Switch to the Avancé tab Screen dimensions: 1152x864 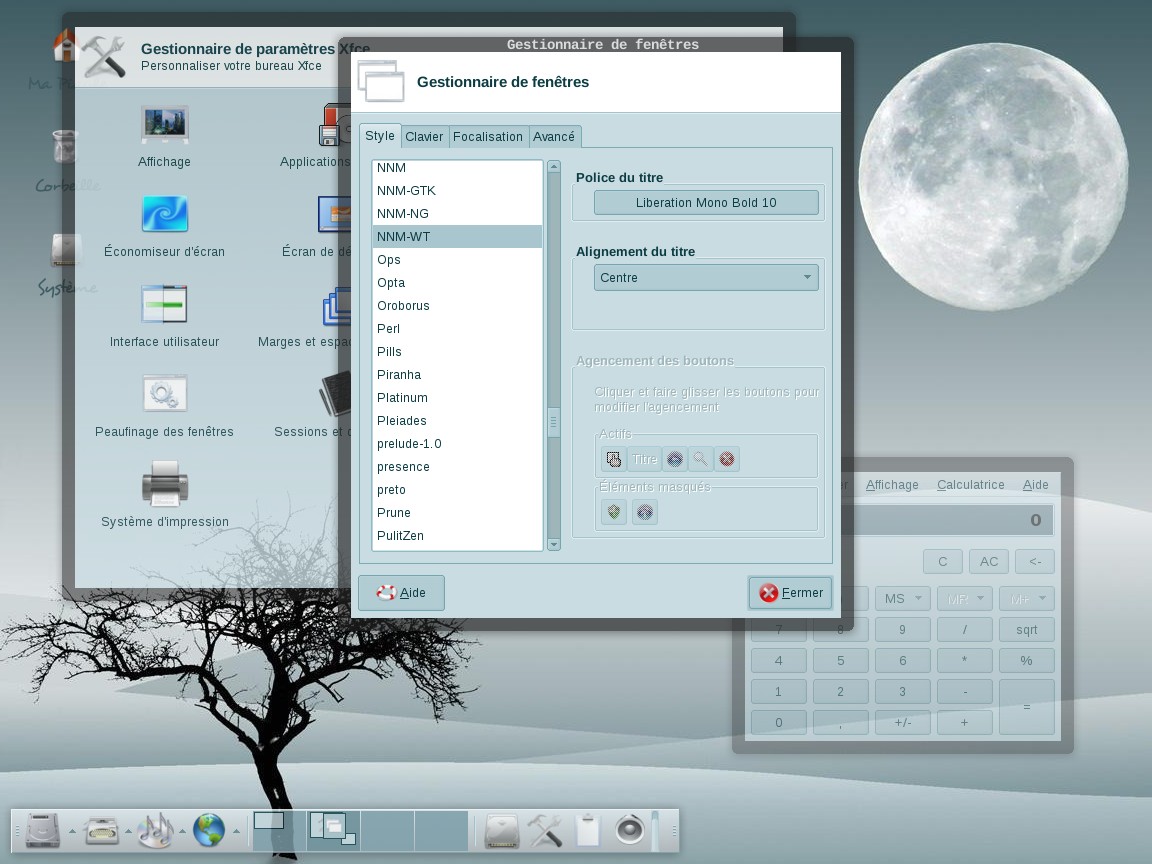tap(554, 137)
